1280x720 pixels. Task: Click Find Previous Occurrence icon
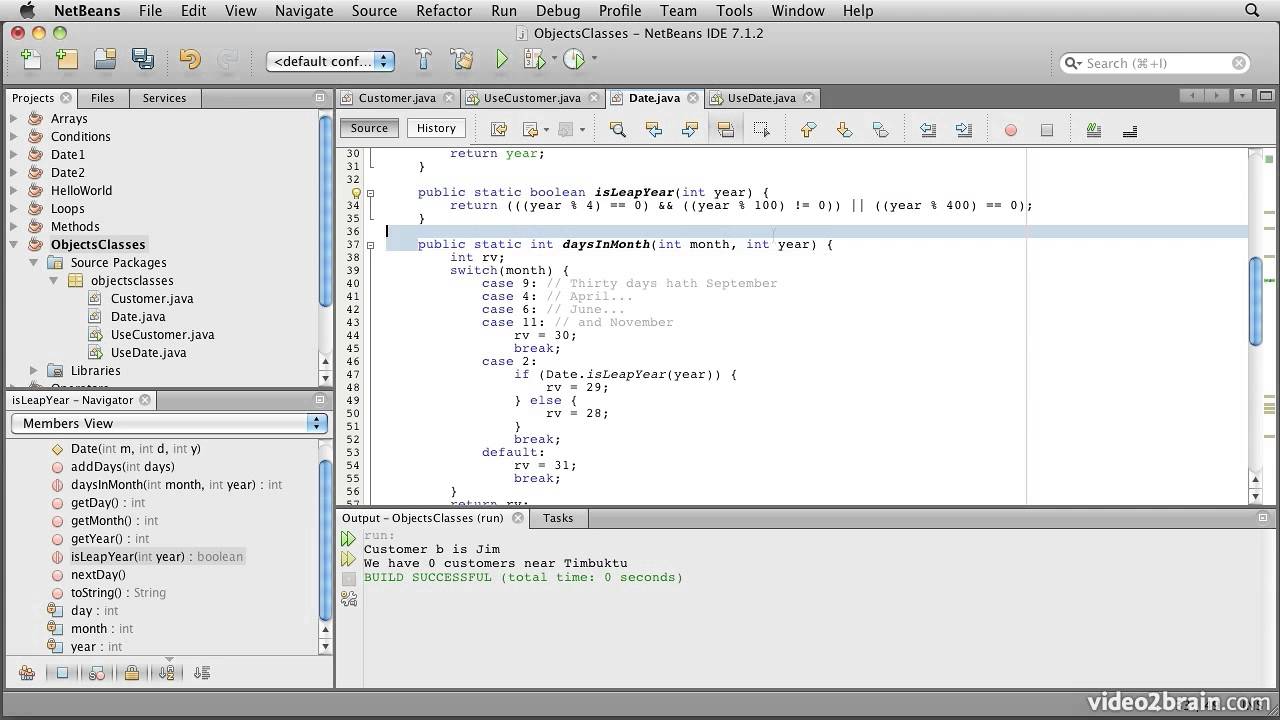pos(654,129)
